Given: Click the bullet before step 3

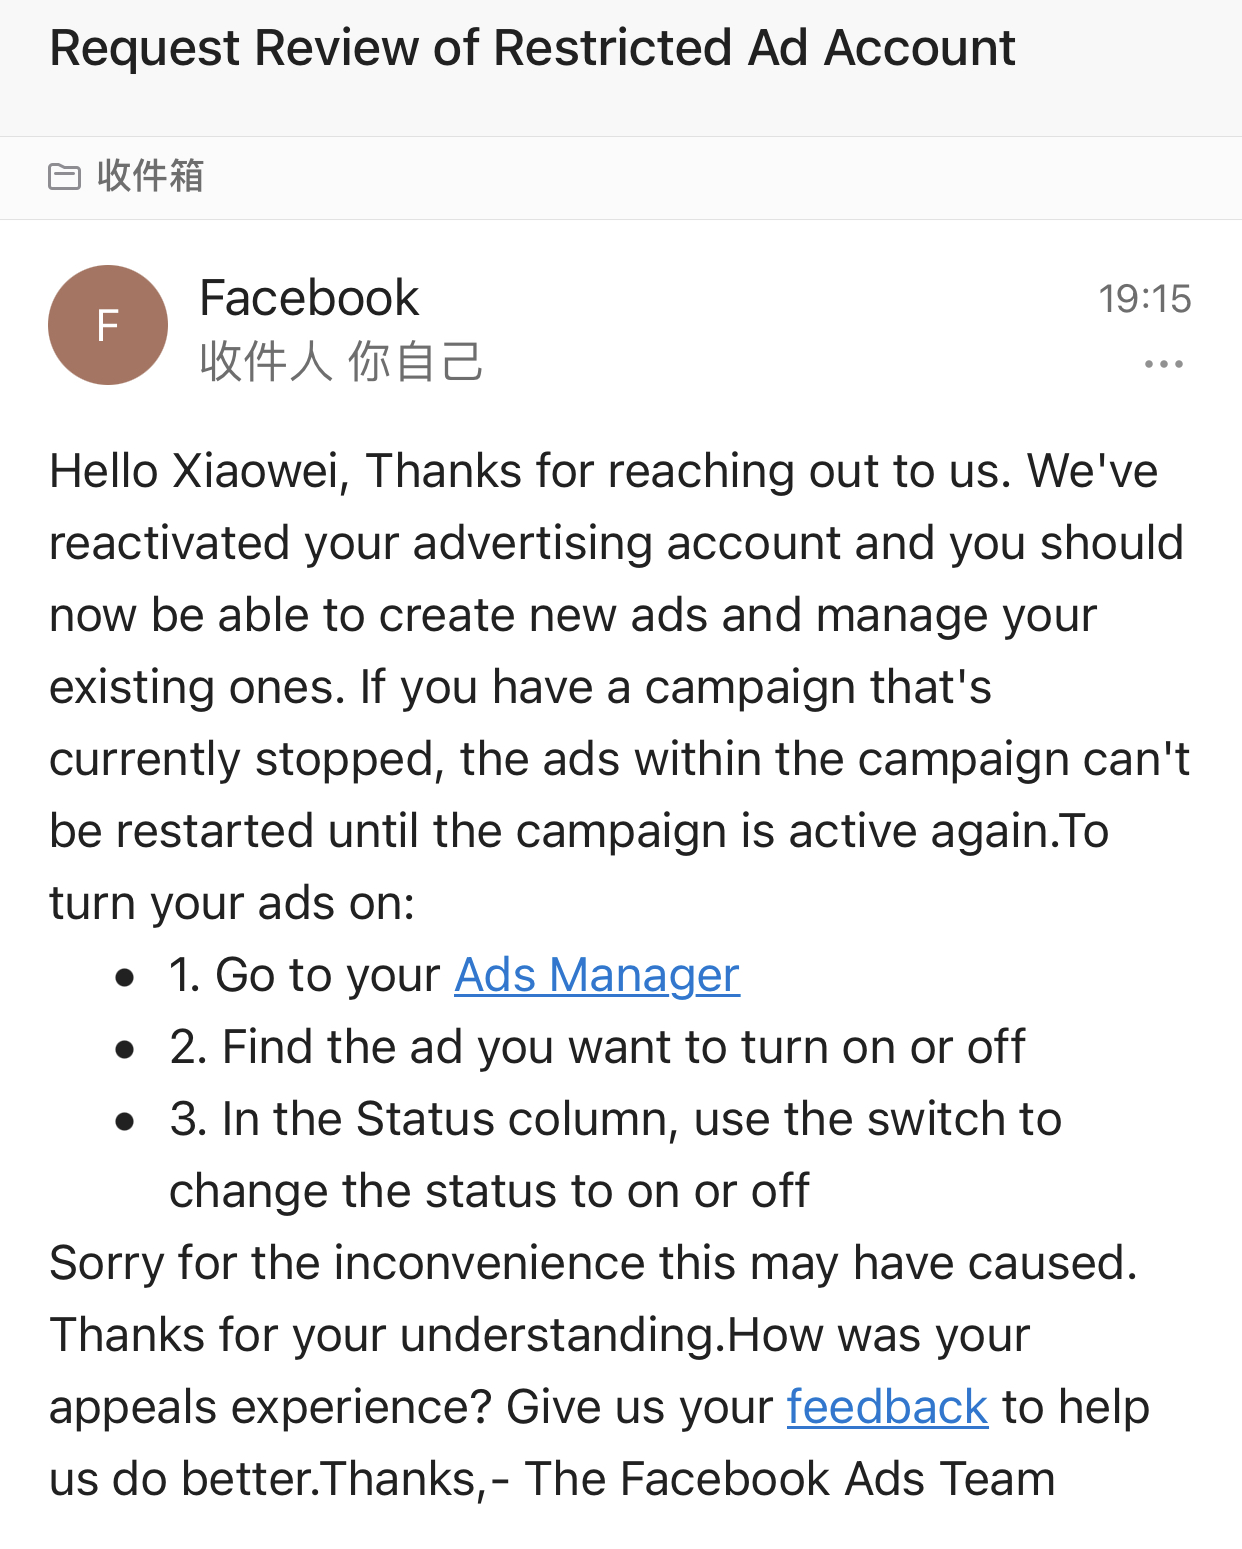Looking at the screenshot, I should (125, 1121).
